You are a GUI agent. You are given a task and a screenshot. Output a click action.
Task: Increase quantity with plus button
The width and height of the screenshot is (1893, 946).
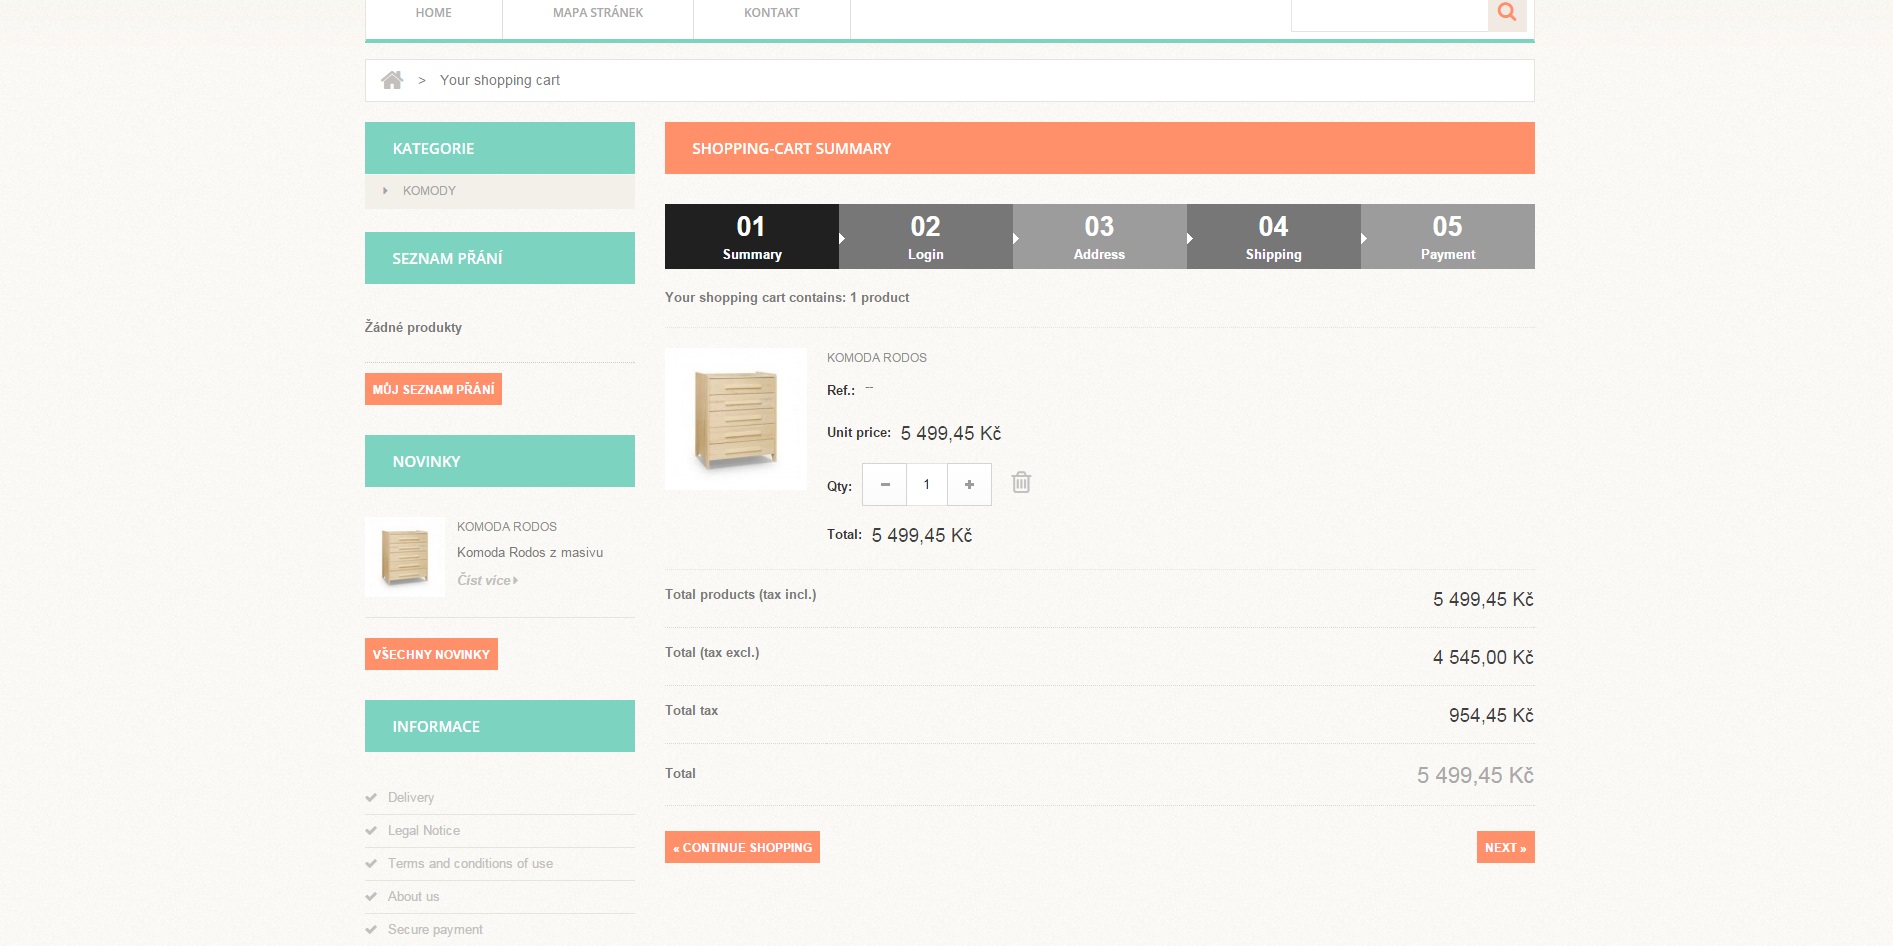click(x=969, y=485)
